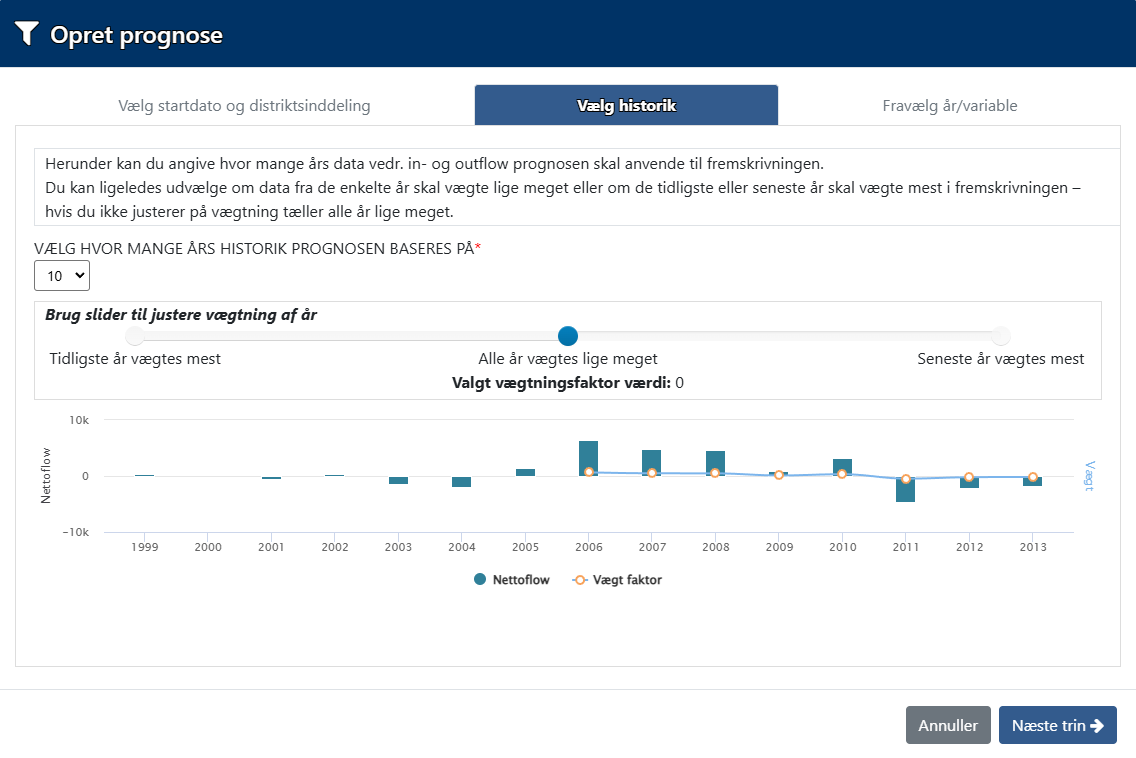Open the years of history dropdown
Viewport: 1136px width, 758px height.
point(62,275)
